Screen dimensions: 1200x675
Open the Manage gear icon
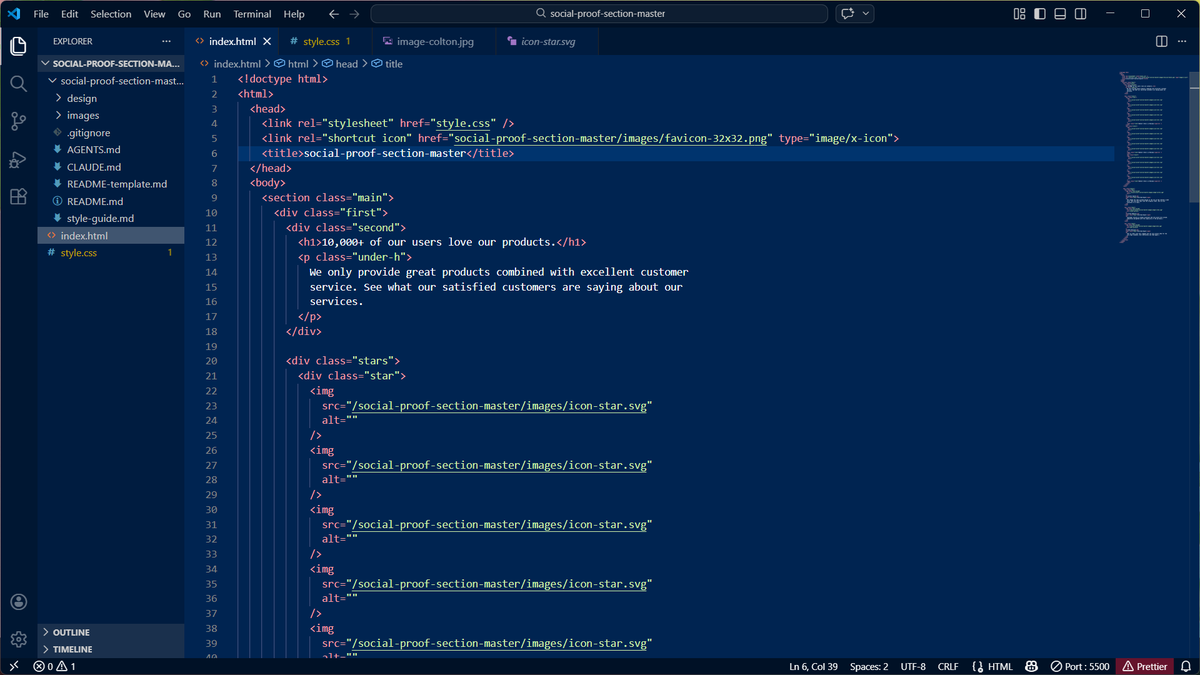click(18, 639)
